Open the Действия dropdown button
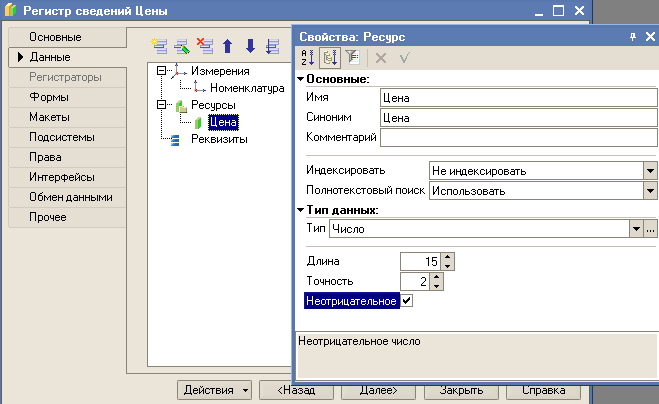Screen dimensions: 659x404 point(214,390)
